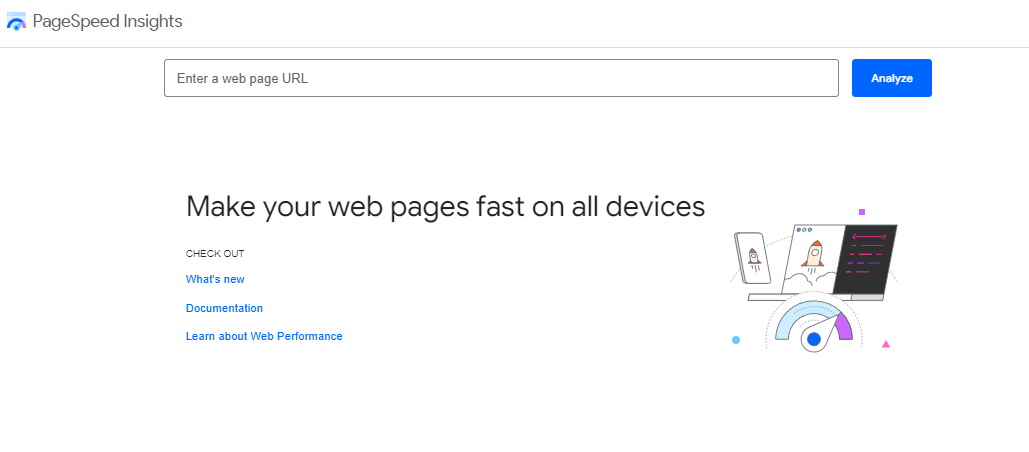
Task: Click the PageSpeed Insights title text
Action: 107,21
